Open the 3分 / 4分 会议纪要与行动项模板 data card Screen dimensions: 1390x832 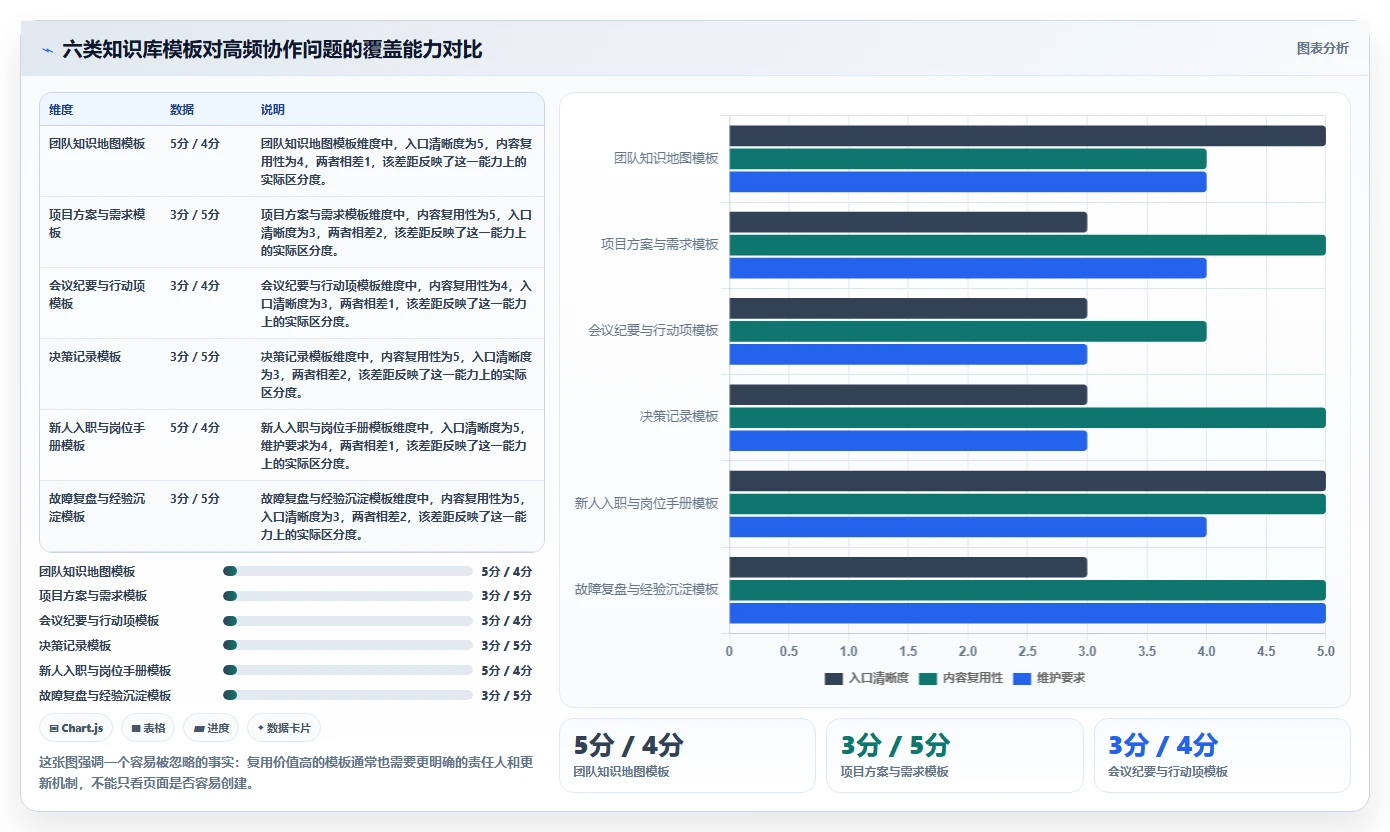coord(1222,756)
